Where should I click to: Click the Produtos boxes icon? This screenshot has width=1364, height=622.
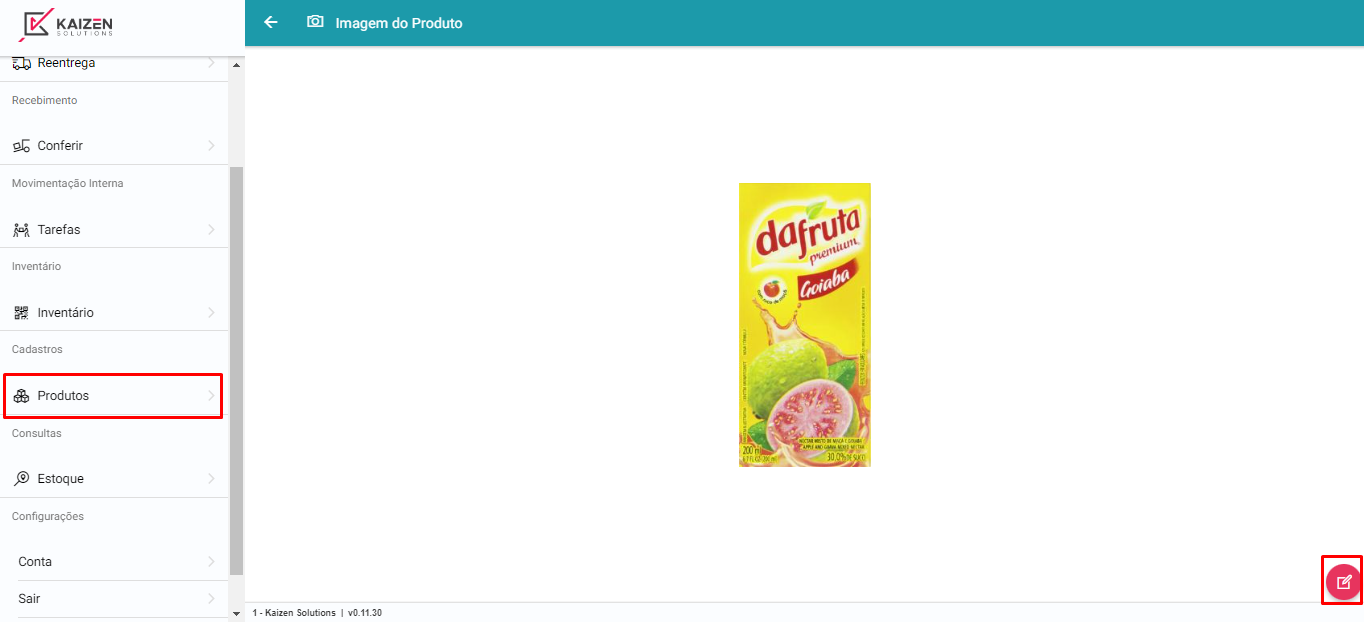(21, 396)
